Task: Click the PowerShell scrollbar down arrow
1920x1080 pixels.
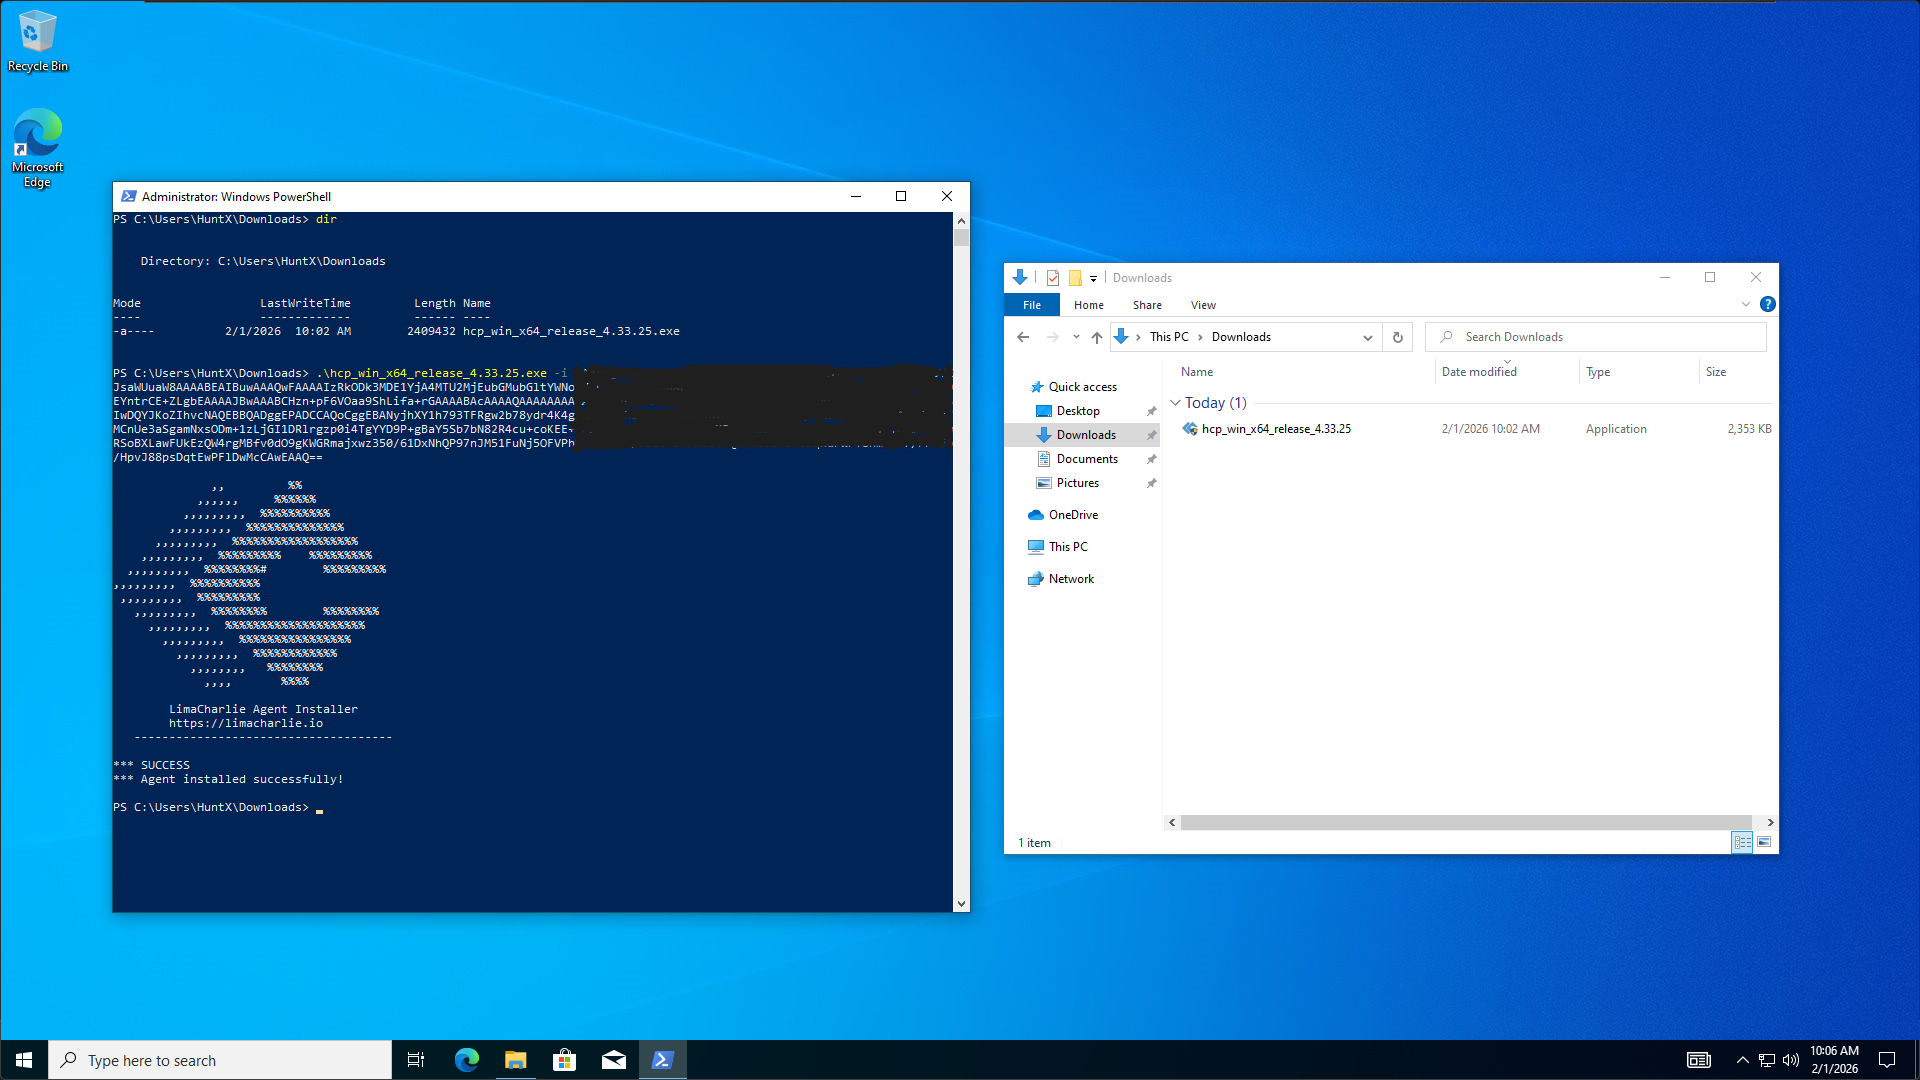Action: 961,904
